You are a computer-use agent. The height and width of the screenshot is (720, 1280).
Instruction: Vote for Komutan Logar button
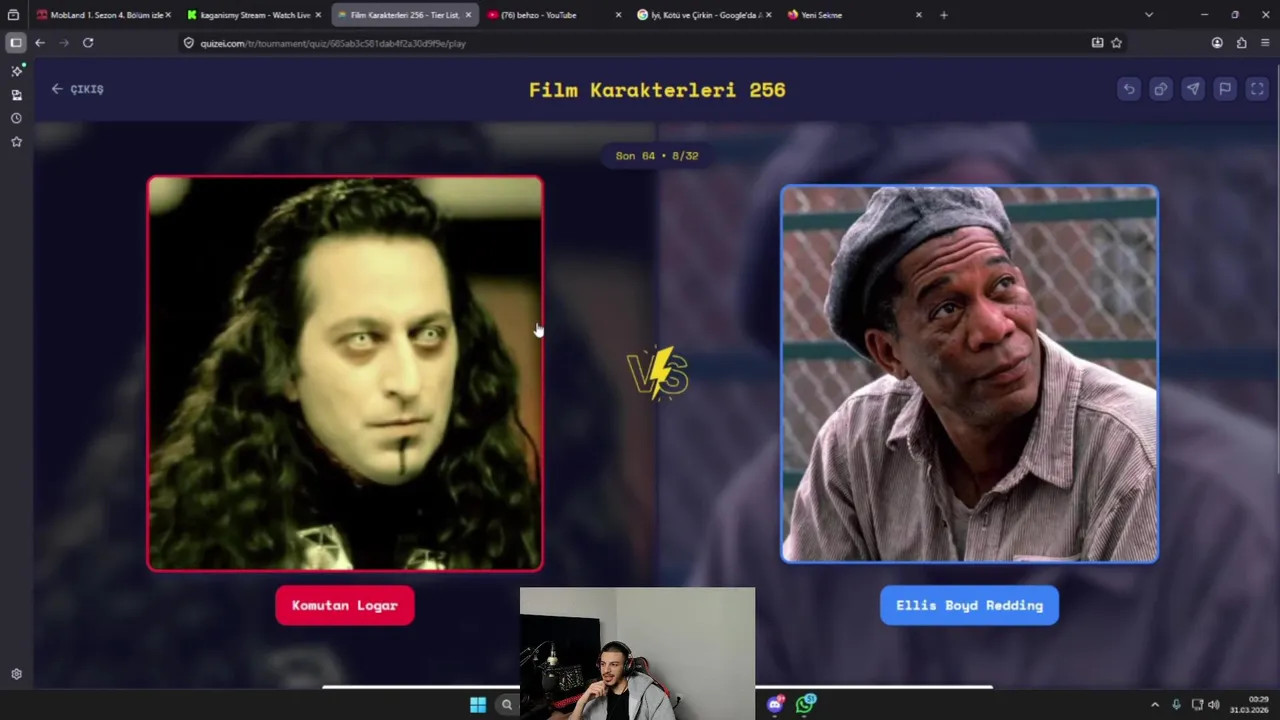point(345,605)
